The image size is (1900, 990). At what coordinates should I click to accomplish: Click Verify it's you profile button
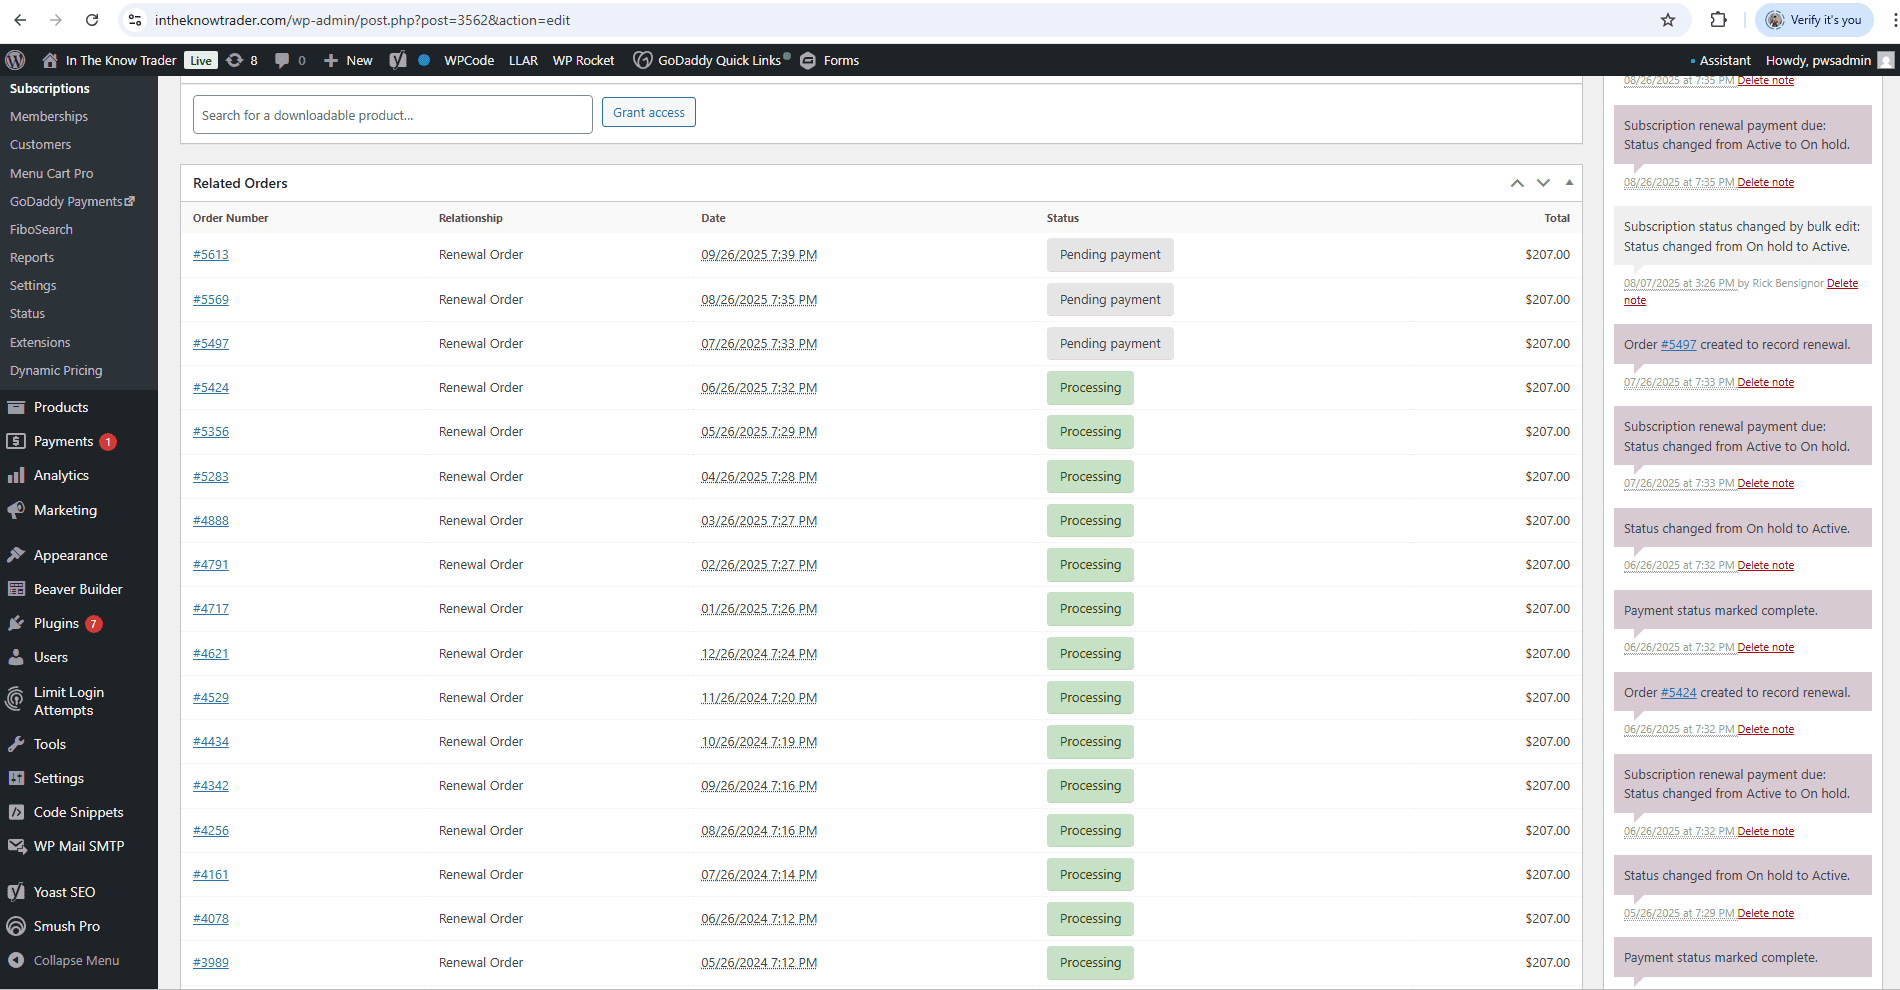click(x=1815, y=20)
